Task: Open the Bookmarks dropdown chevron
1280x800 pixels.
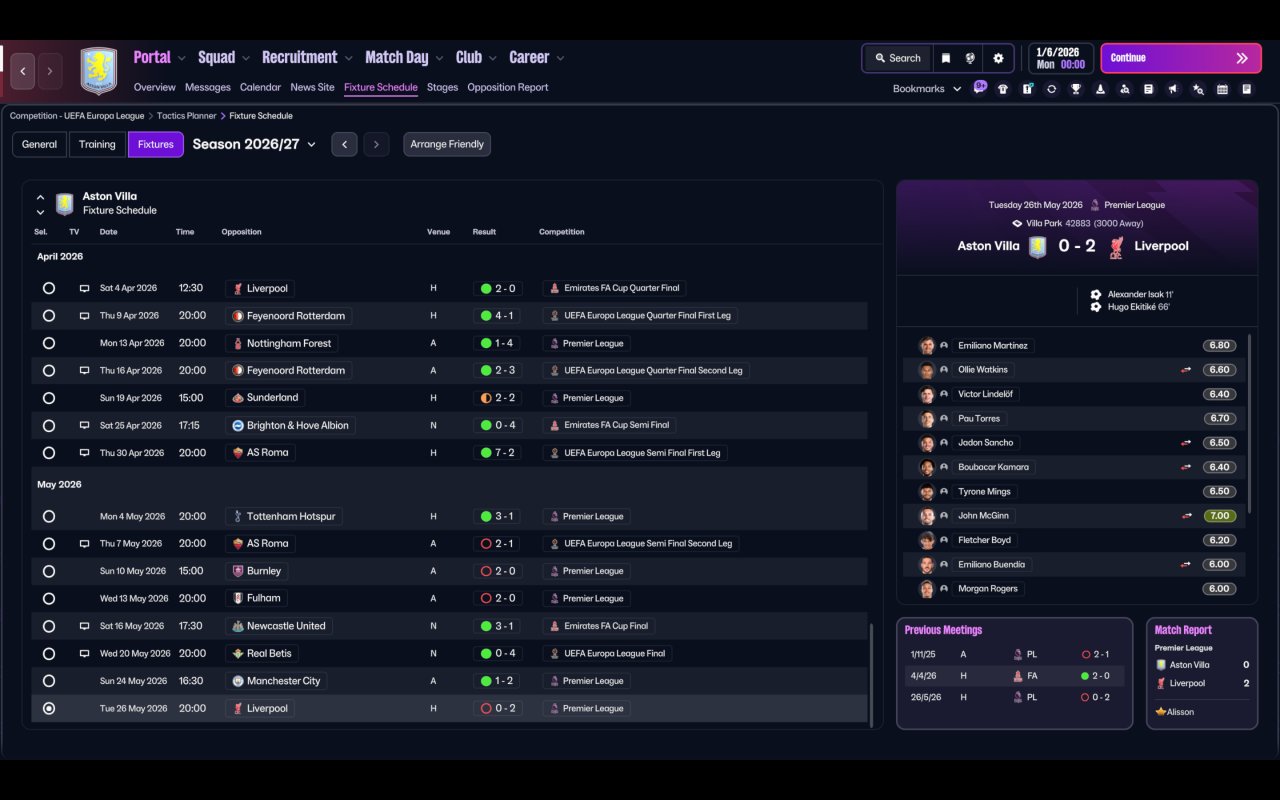Action: (x=957, y=89)
